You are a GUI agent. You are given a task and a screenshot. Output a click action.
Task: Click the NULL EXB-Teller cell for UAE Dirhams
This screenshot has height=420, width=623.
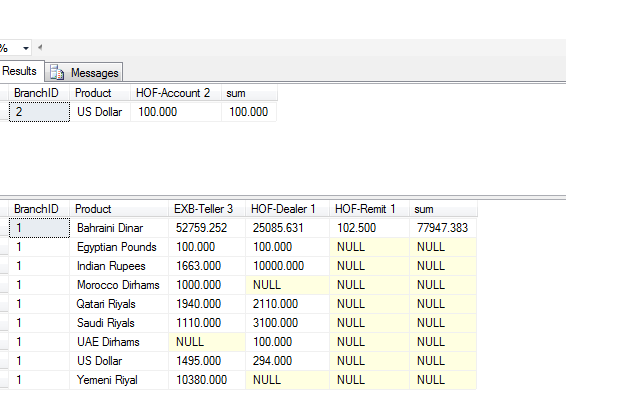click(x=207, y=342)
